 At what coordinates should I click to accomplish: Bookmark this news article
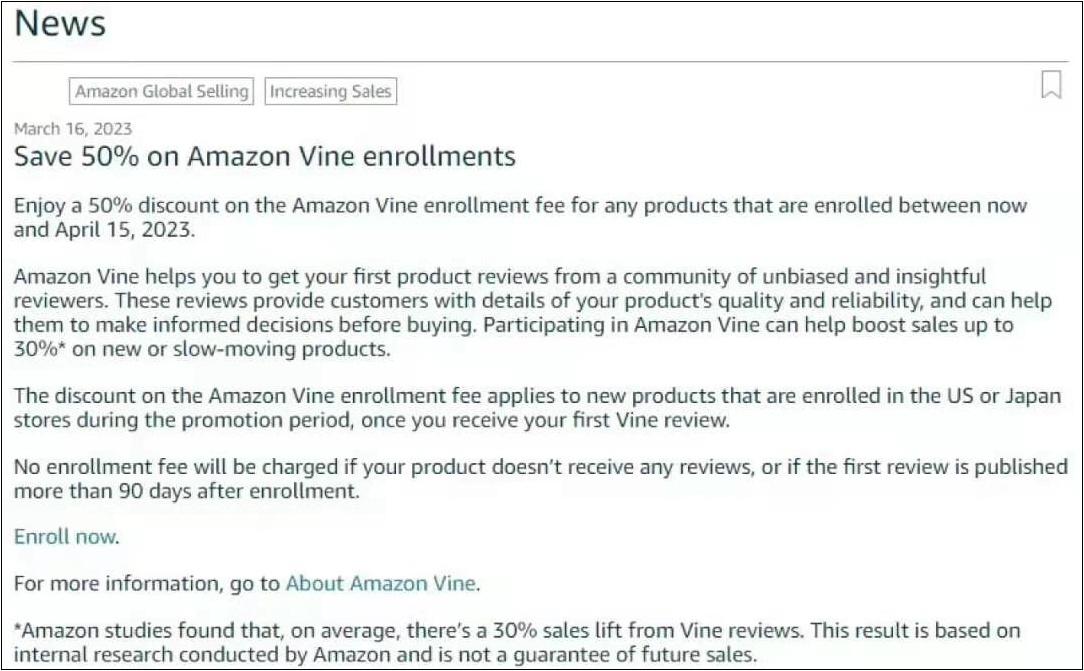(1051, 85)
